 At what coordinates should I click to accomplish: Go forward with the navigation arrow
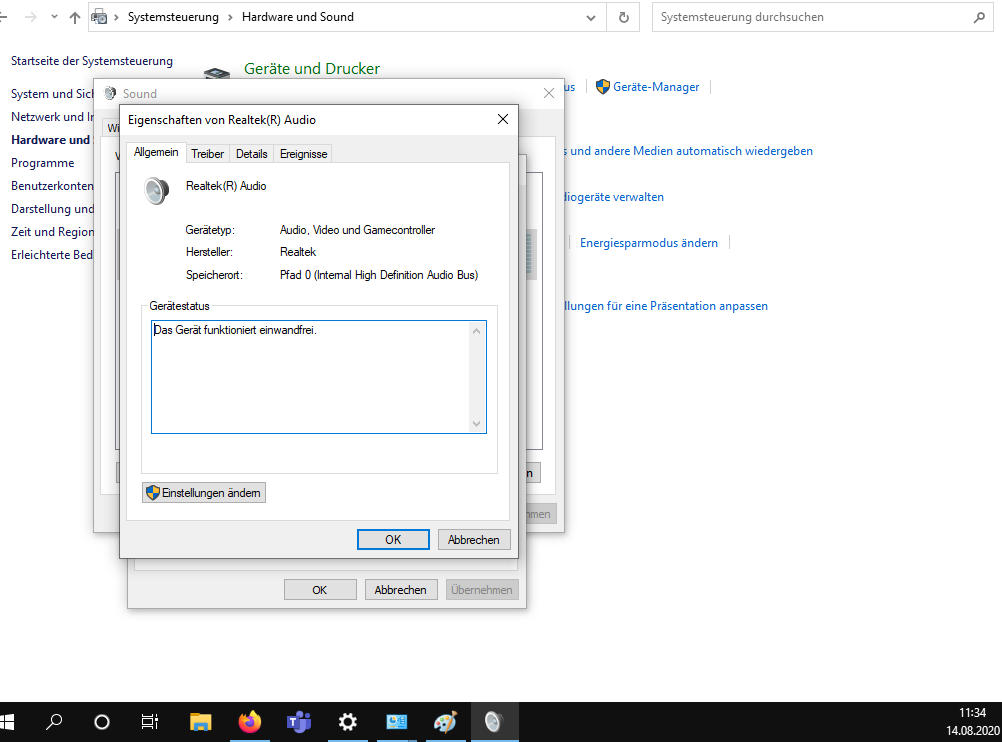tap(31, 17)
